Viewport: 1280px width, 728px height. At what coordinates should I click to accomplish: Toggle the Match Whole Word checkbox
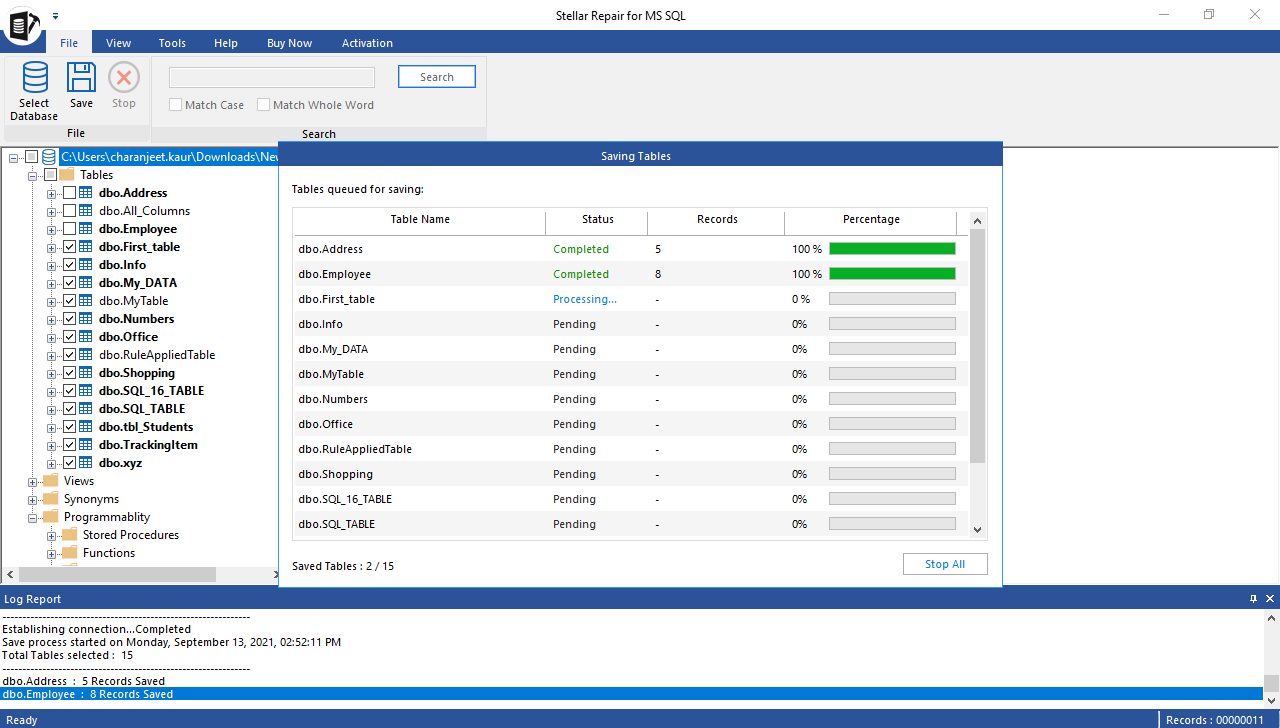coord(264,105)
